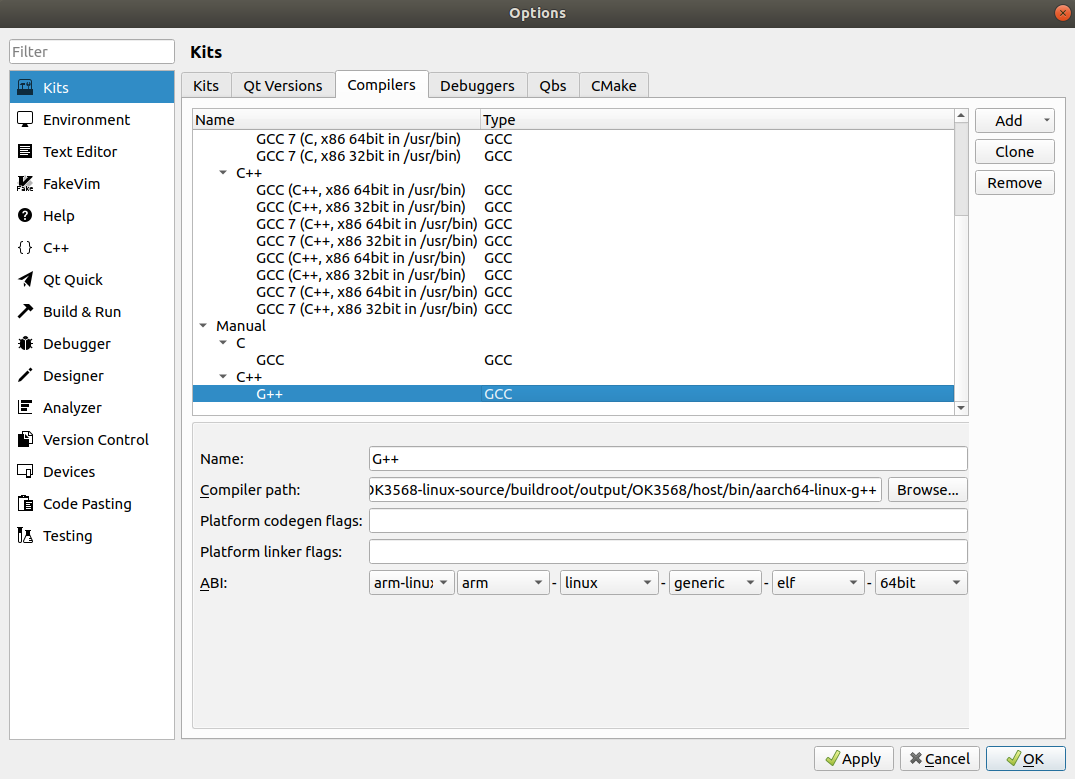Select the Environment monitor icon in sidebar

pyautogui.click(x=26, y=120)
